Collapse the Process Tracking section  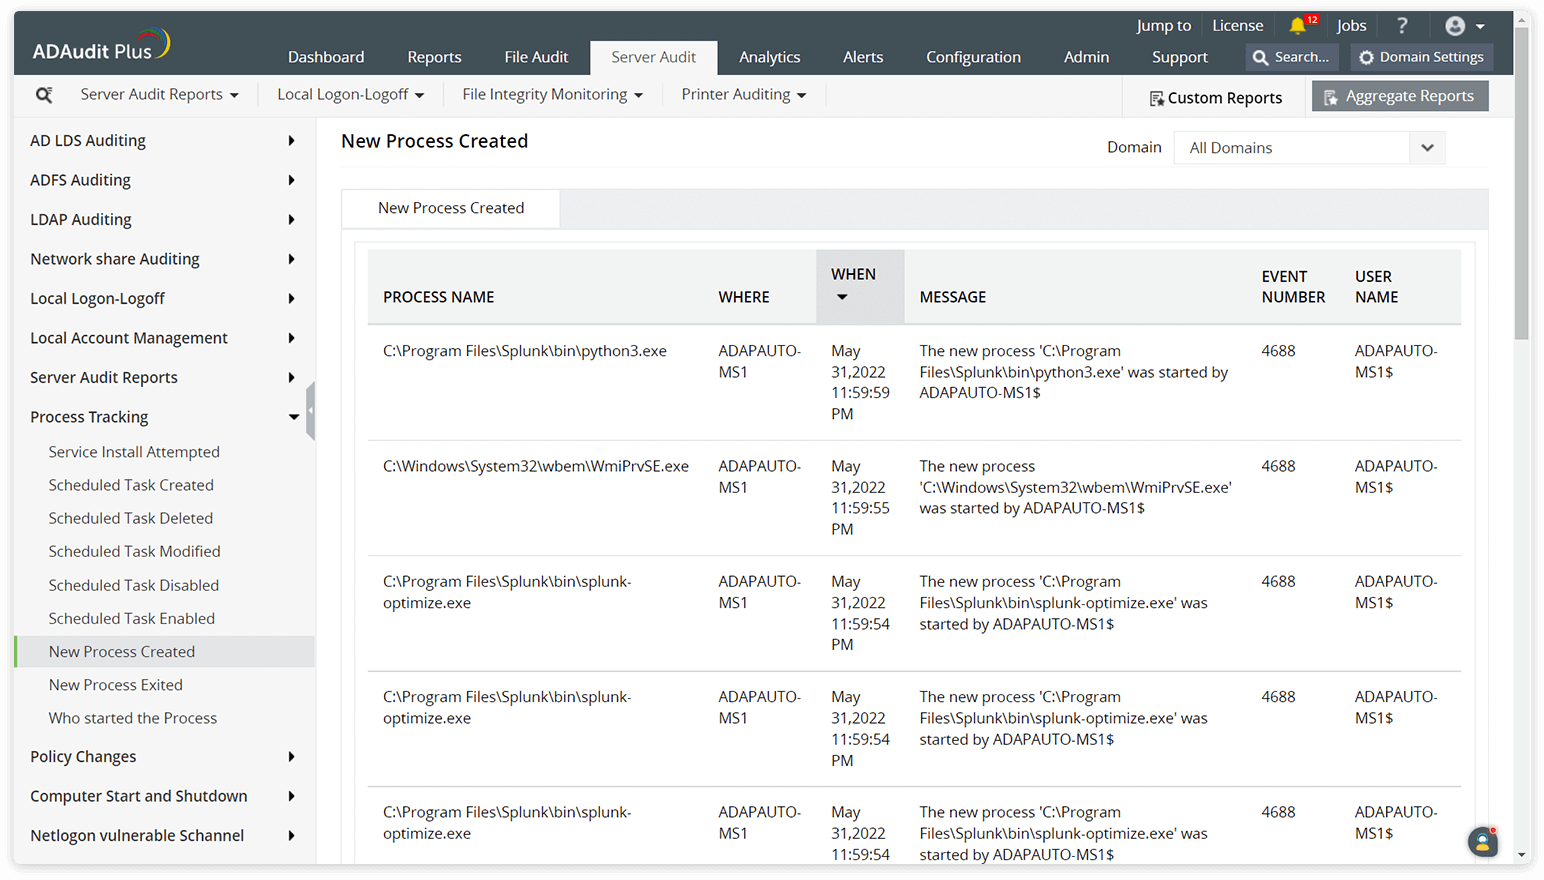[x=293, y=416]
